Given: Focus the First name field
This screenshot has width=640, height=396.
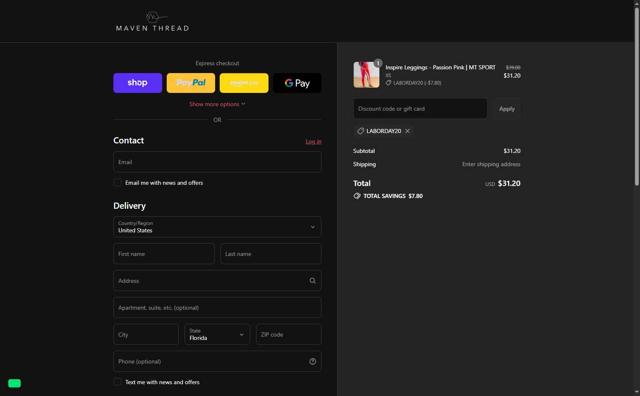Looking at the screenshot, I should point(164,254).
